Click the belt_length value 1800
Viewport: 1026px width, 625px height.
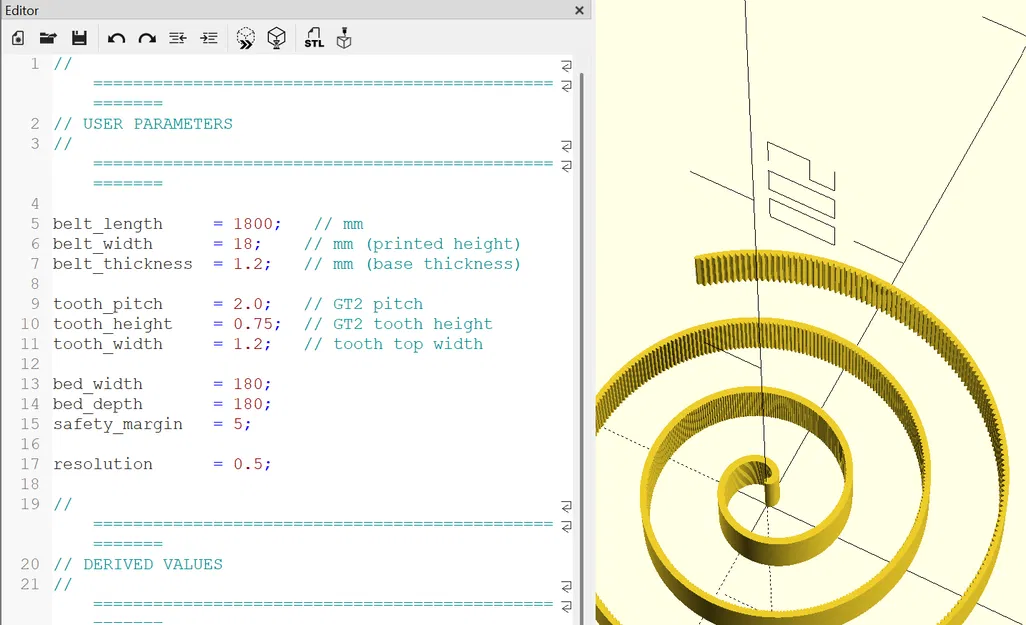pyautogui.click(x=253, y=224)
